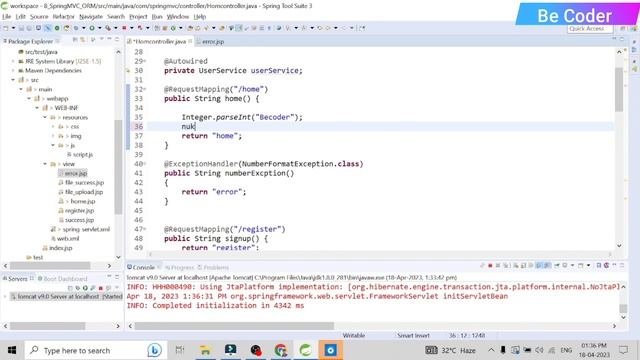Open the File menu
640x360 pixels.
7,17
